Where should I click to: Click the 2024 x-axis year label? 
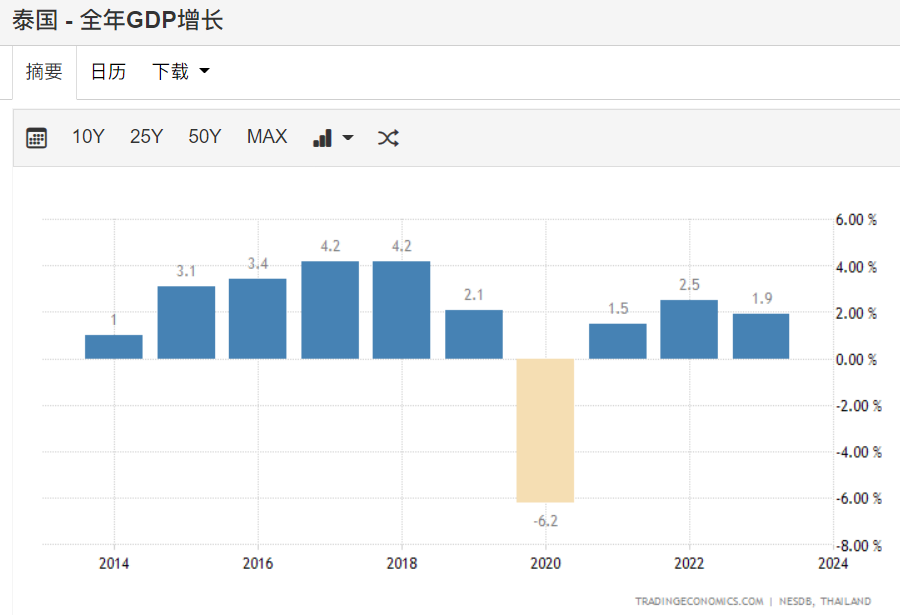pyautogui.click(x=833, y=563)
